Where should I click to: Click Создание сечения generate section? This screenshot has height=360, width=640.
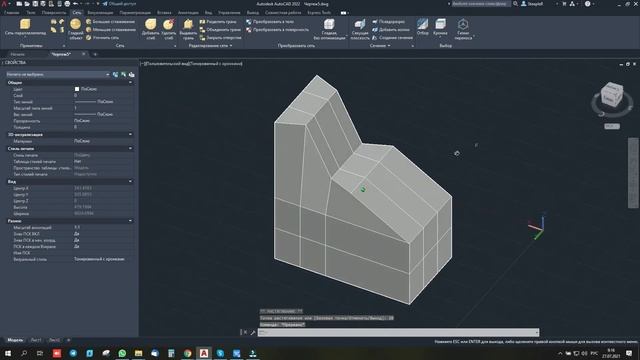click(x=392, y=38)
